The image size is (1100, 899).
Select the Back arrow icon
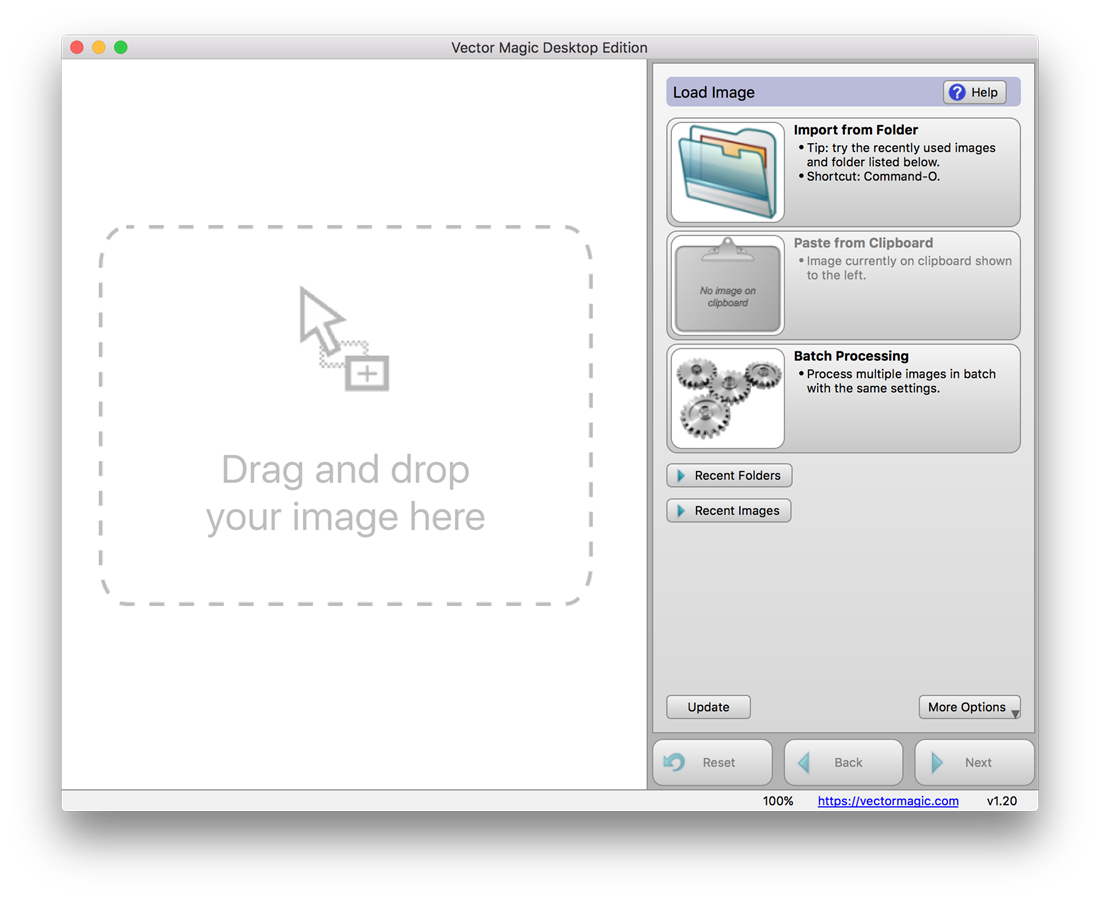pos(806,761)
